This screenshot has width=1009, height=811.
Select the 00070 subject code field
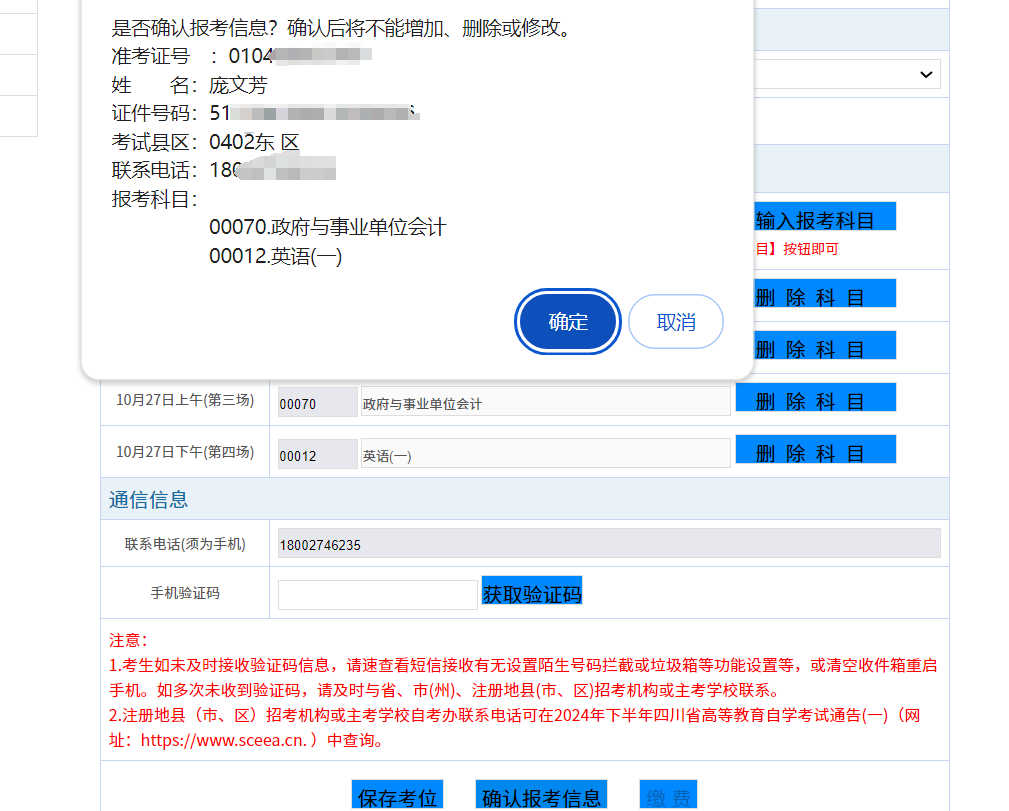tap(317, 403)
